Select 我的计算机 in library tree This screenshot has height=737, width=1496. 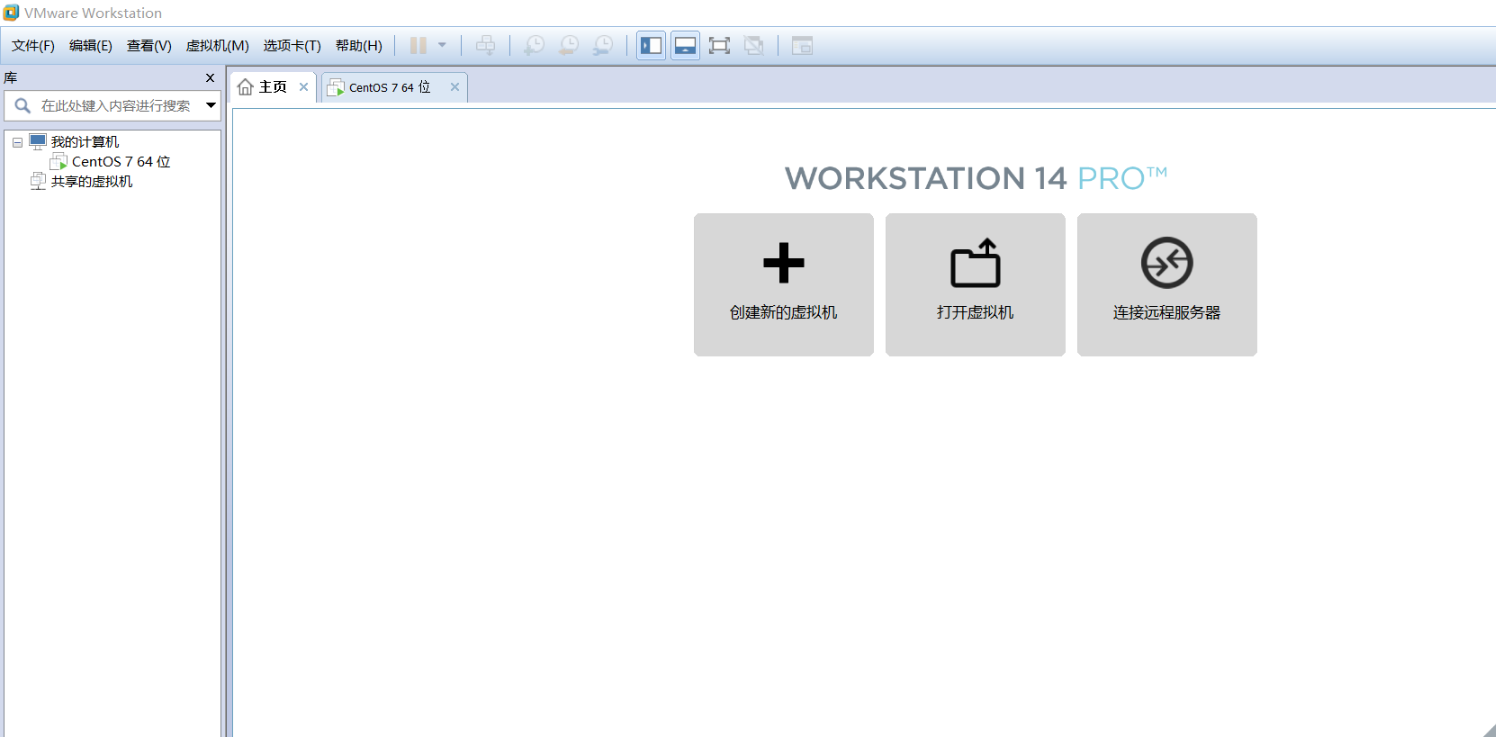point(85,142)
